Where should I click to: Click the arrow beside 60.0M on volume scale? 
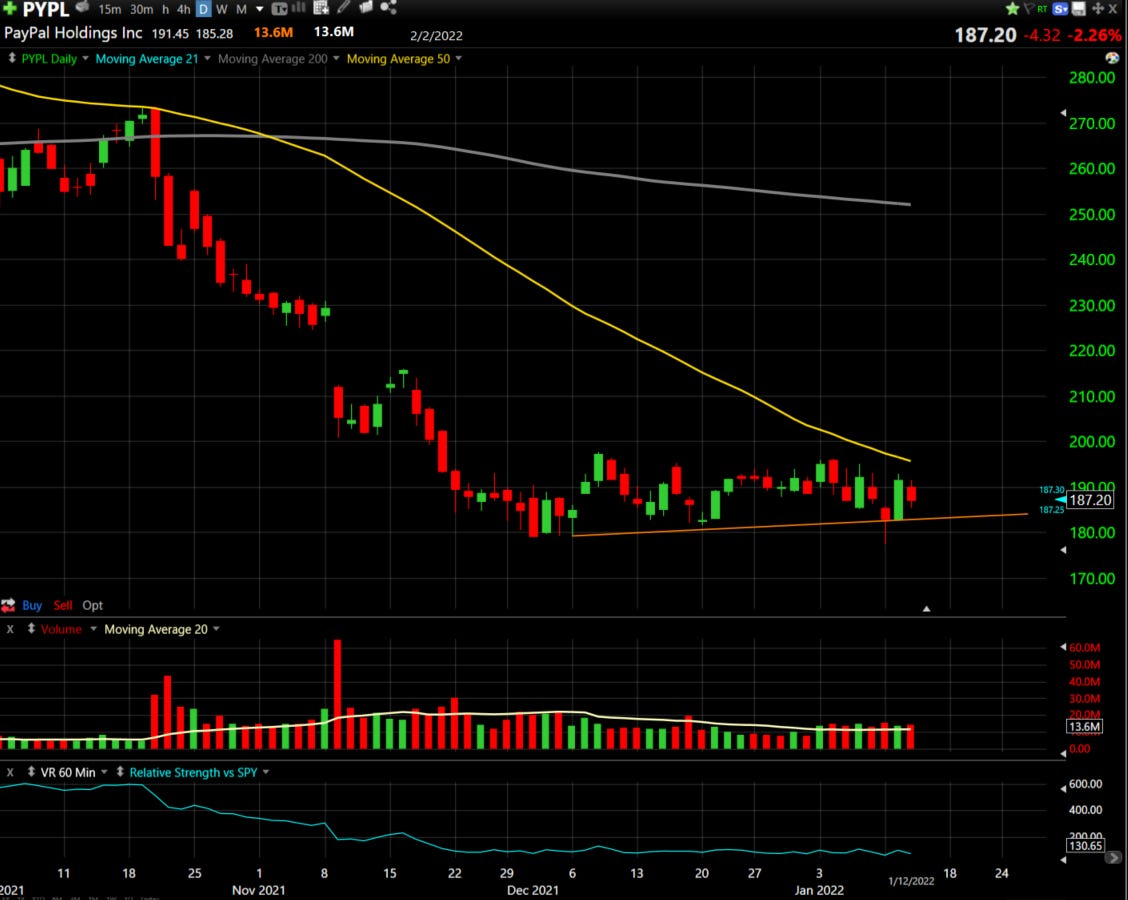click(x=1063, y=647)
